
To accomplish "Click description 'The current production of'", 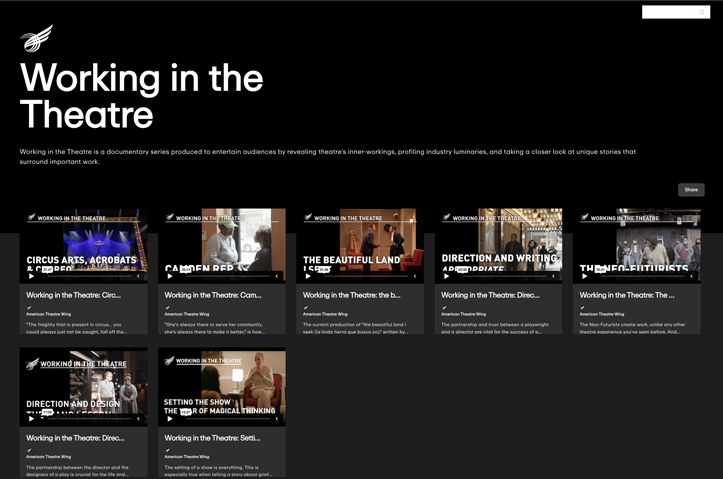I will (356, 328).
